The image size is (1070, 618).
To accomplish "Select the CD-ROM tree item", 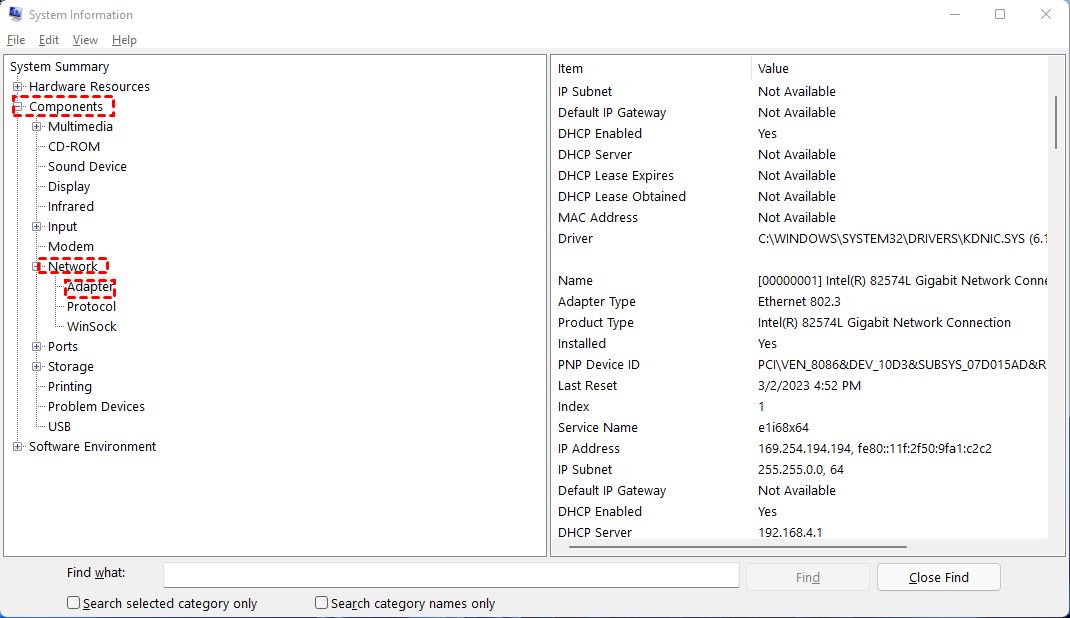I will pos(74,147).
